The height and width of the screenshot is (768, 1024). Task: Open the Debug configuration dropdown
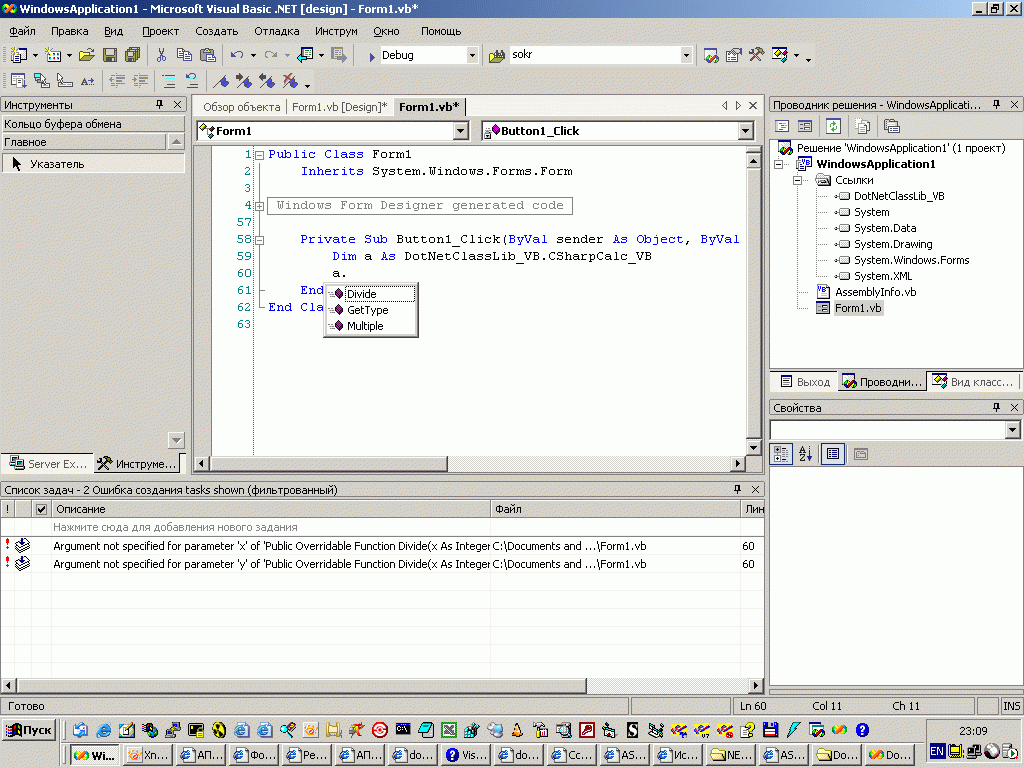(x=471, y=55)
